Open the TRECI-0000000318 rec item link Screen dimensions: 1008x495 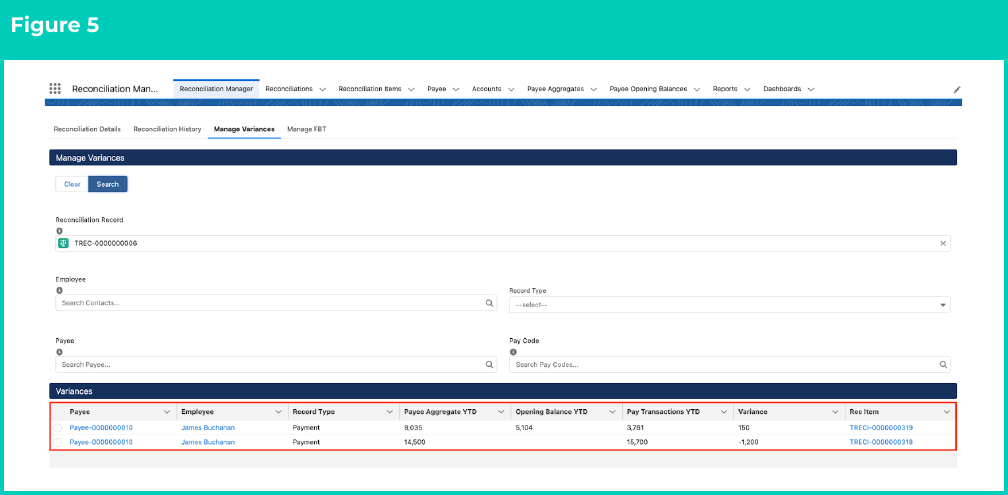coord(881,442)
